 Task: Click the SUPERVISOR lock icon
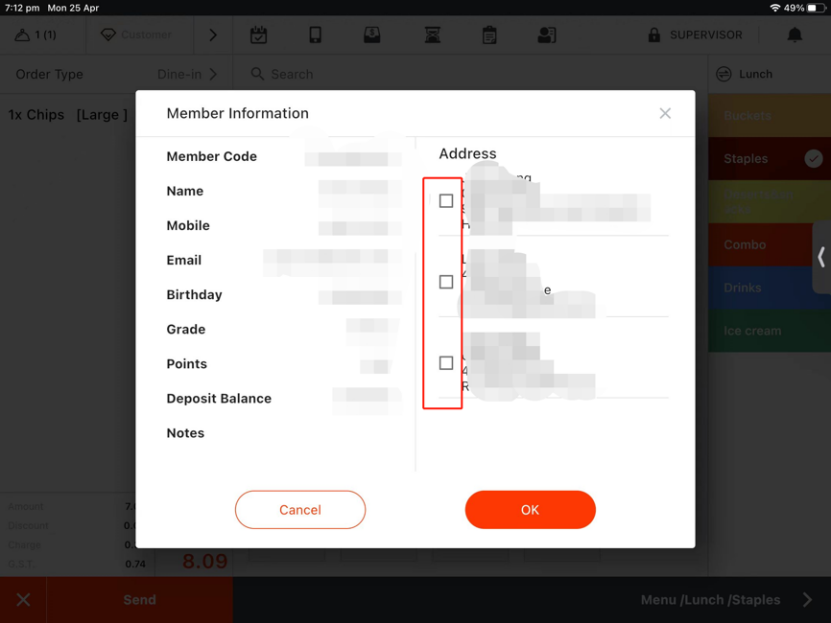[655, 35]
